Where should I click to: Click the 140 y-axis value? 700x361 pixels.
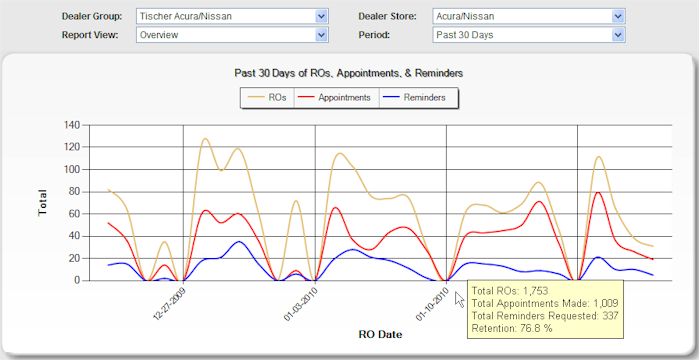point(71,125)
